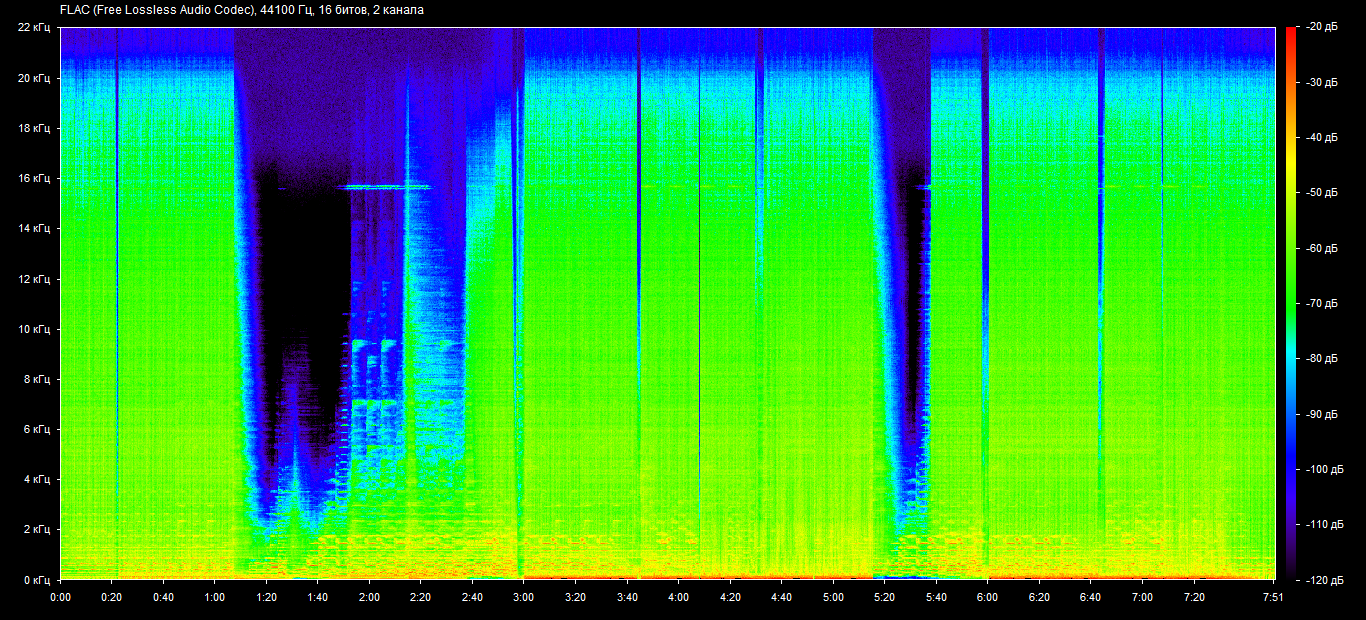Viewport: 1366px width, 620px height.
Task: Click the 0:00 time axis label
Action: tap(60, 597)
